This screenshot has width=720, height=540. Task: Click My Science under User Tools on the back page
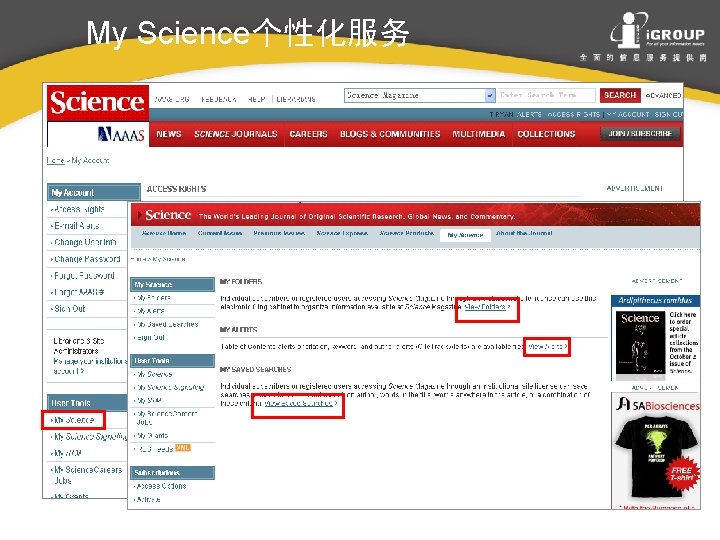[x=73, y=420]
